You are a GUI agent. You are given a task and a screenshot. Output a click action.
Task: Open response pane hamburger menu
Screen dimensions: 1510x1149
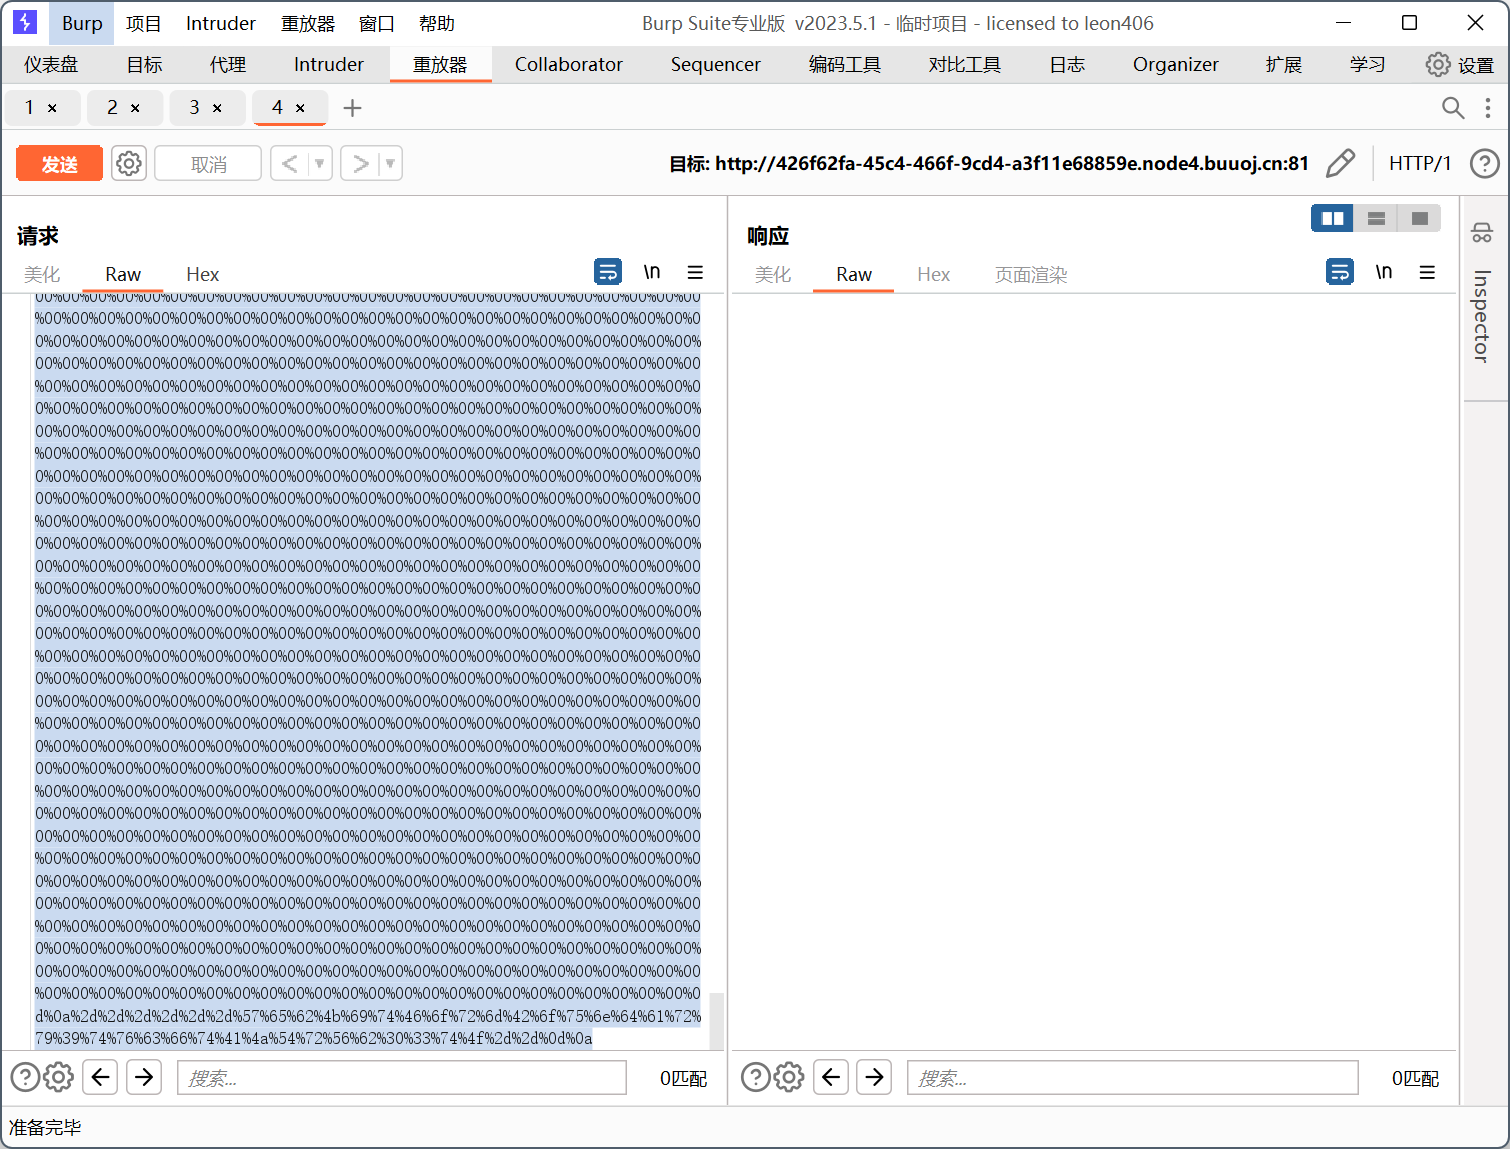click(1428, 272)
